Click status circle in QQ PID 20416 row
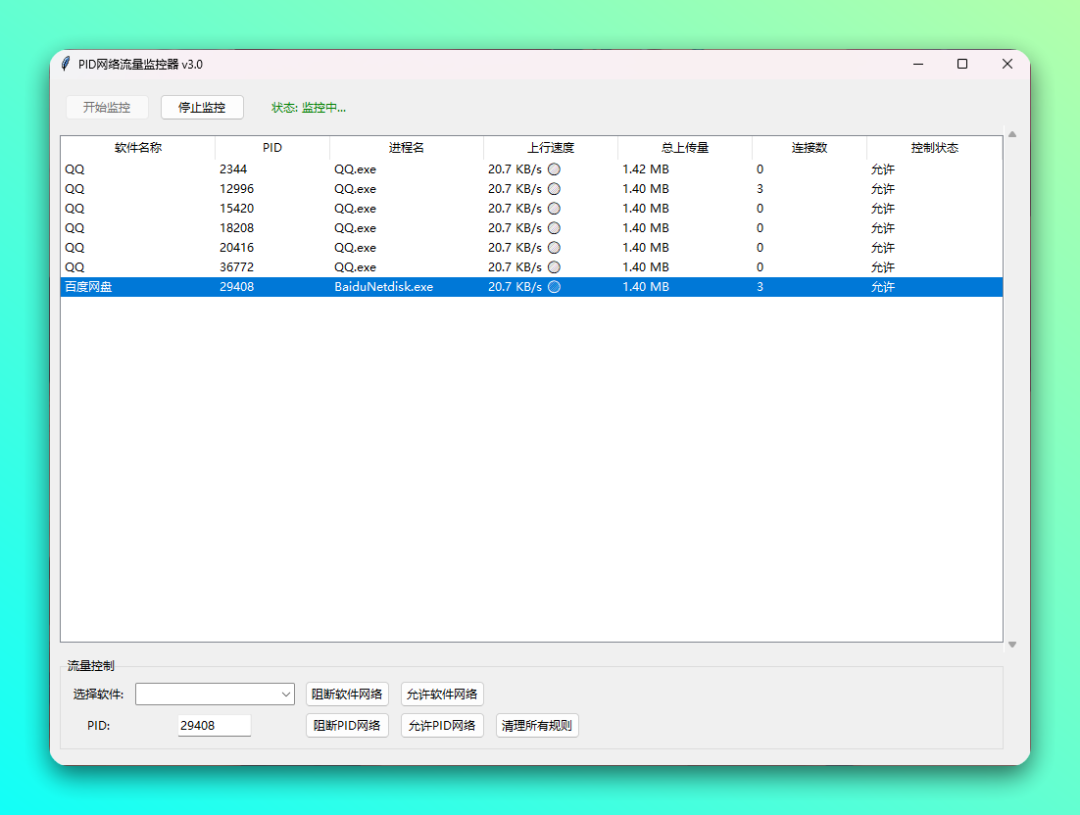 tap(554, 247)
